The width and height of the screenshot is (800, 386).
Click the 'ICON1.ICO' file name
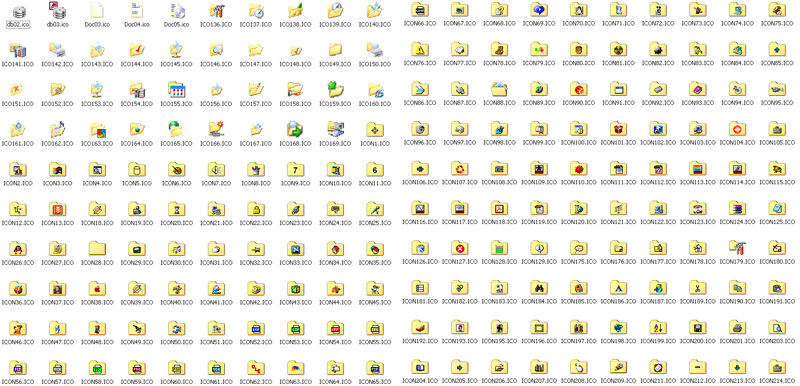[x=376, y=144]
